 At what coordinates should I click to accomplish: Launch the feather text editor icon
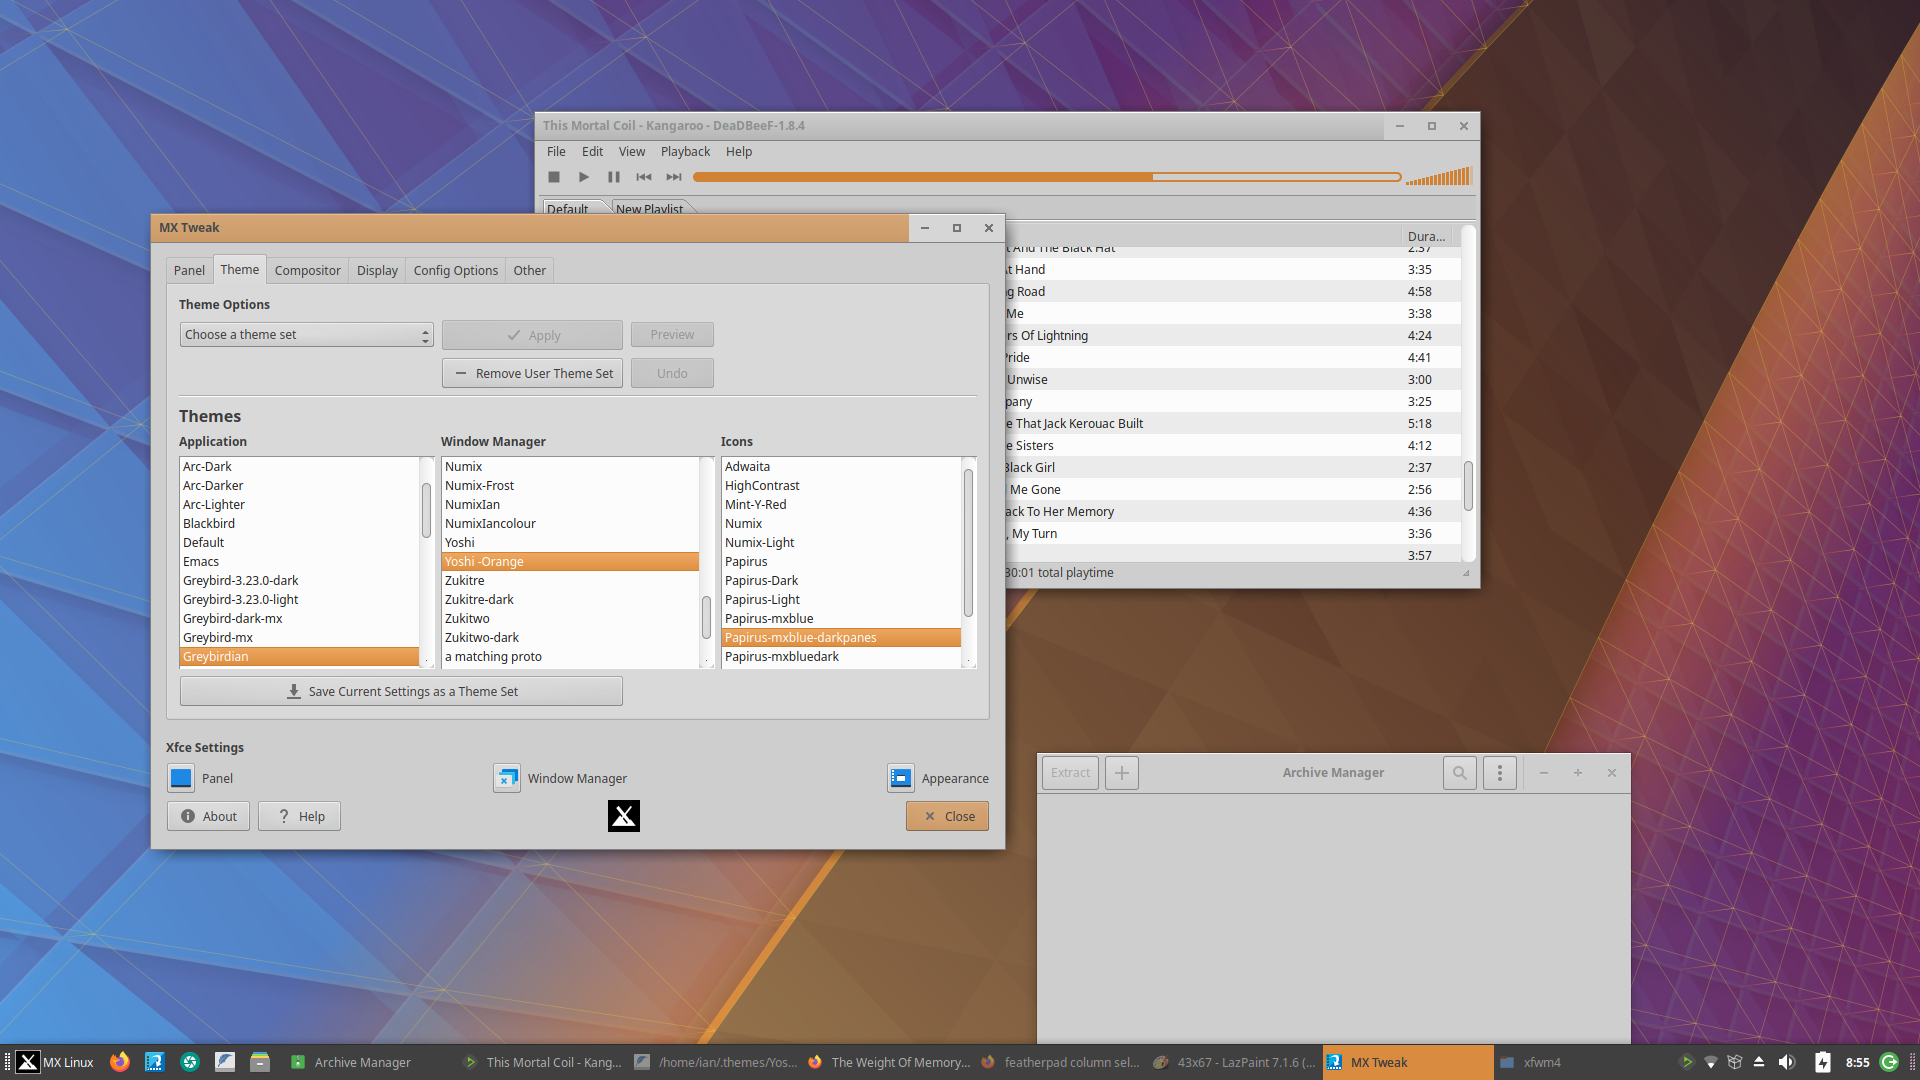click(225, 1062)
